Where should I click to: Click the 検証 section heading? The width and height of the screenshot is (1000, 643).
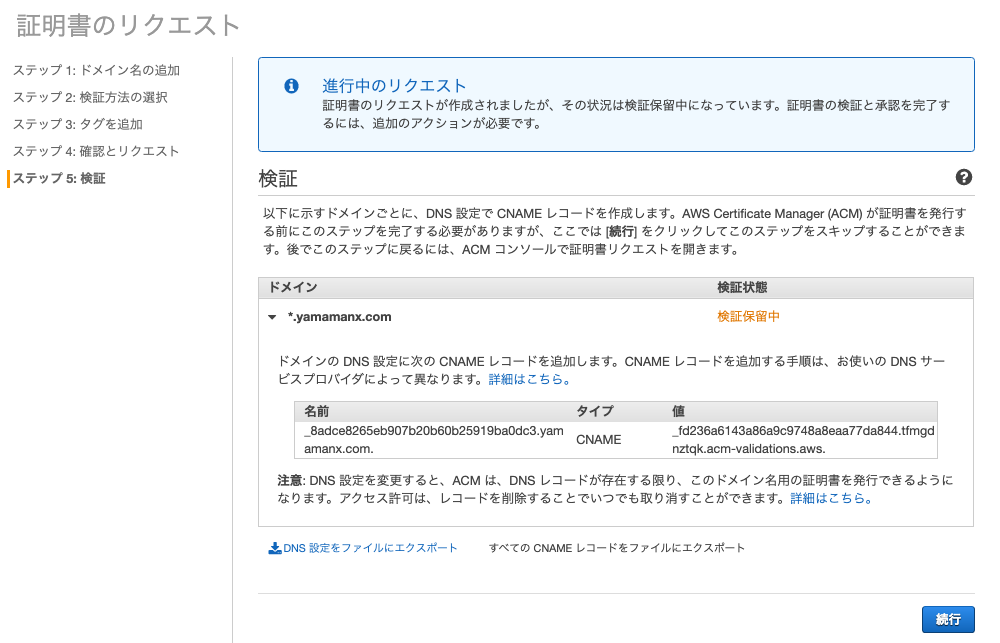[278, 179]
